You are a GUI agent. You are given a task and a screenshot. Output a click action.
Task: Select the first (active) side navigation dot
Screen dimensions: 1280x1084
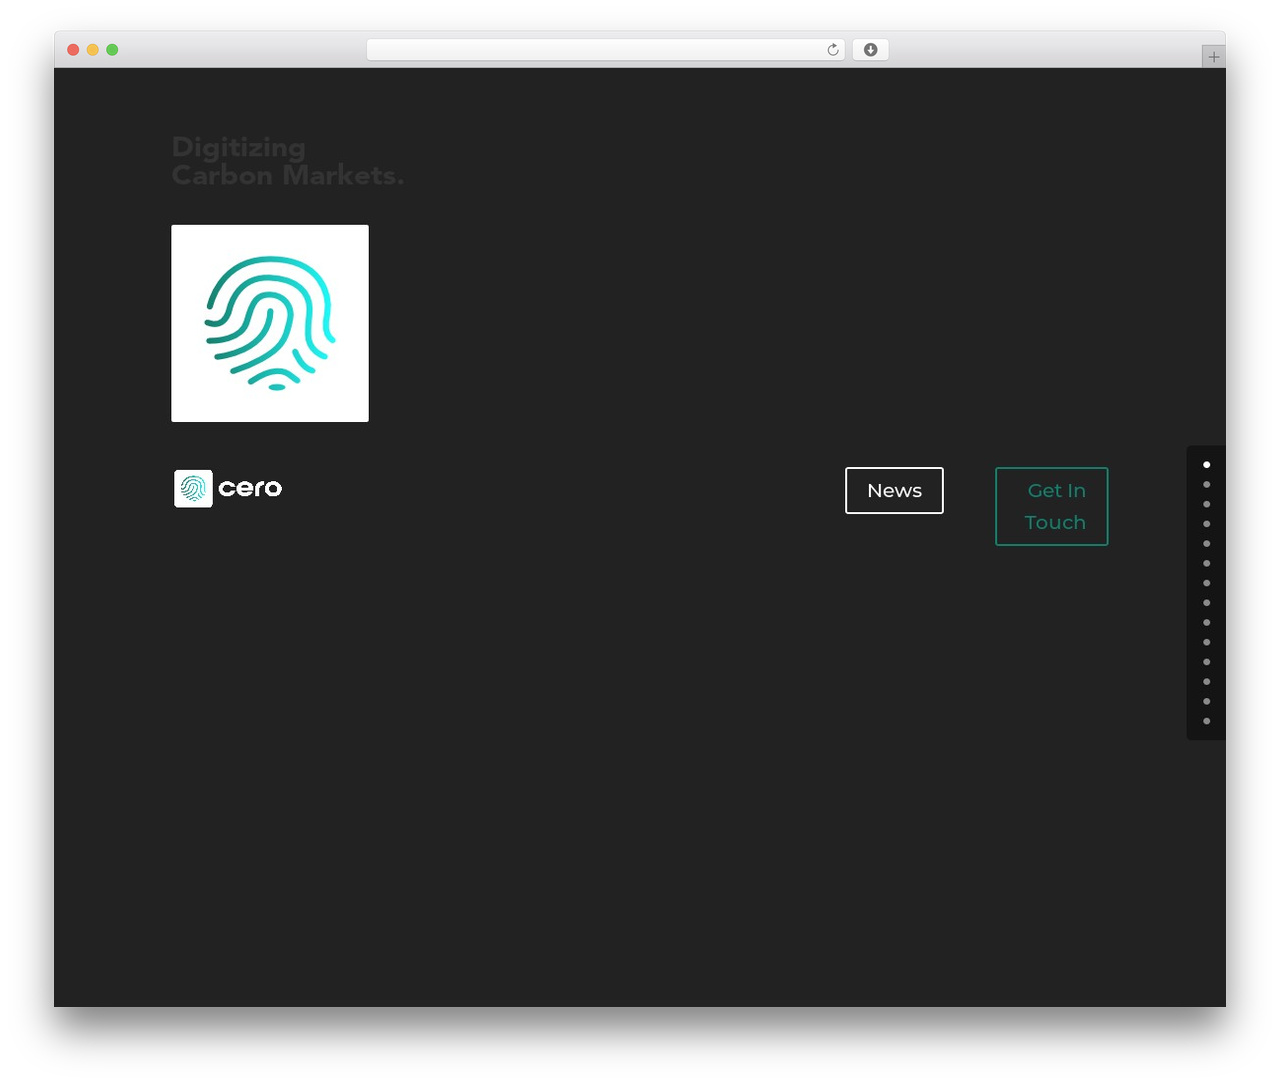pos(1207,465)
